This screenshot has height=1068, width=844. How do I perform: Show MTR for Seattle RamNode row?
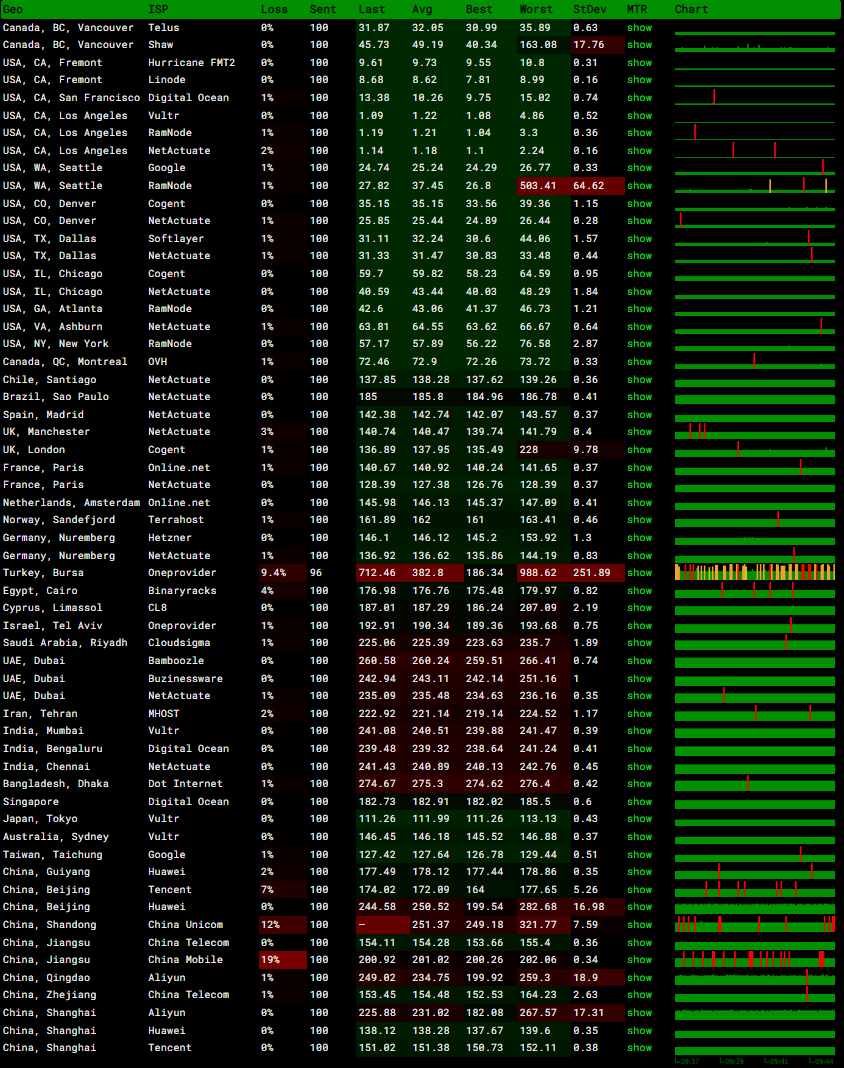pyautogui.click(x=639, y=186)
